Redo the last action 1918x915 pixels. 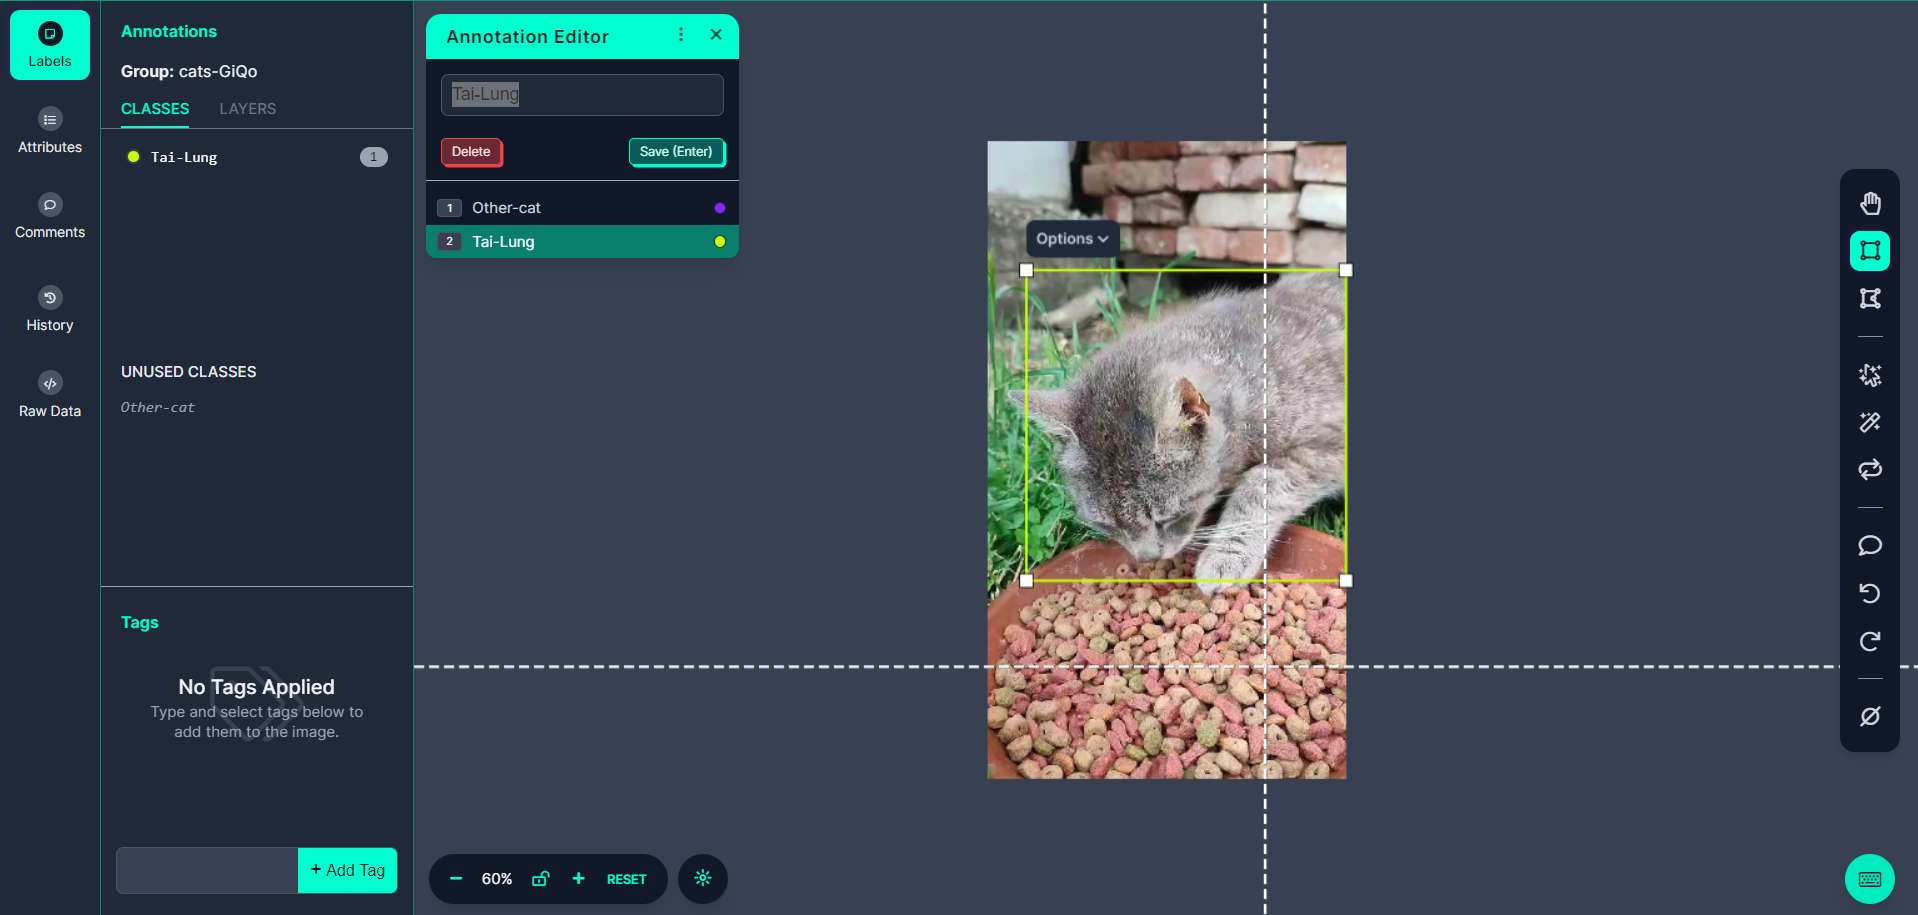(x=1870, y=641)
